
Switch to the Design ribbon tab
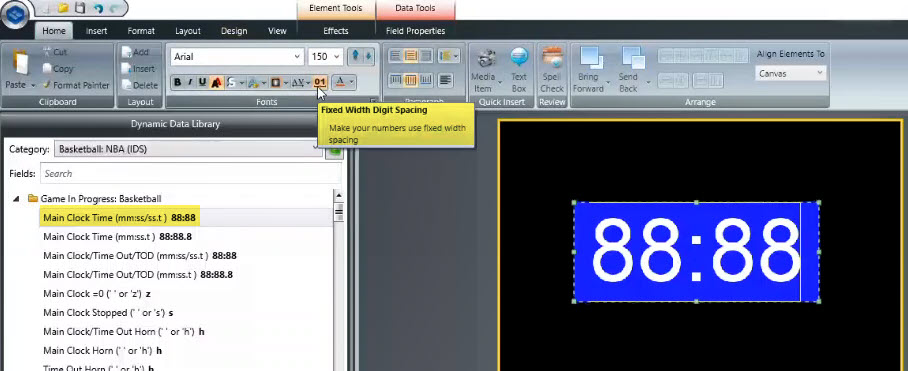point(234,31)
